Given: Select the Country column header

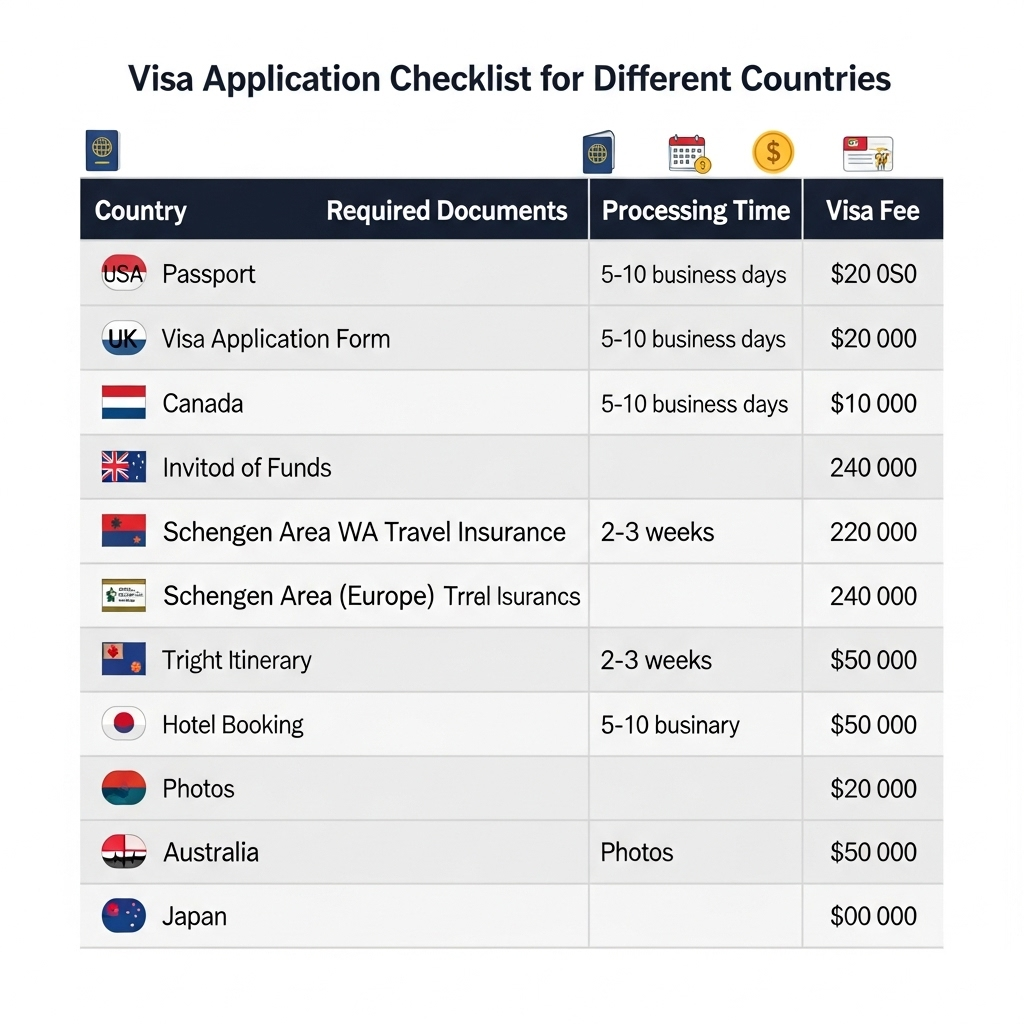Looking at the screenshot, I should click(140, 211).
